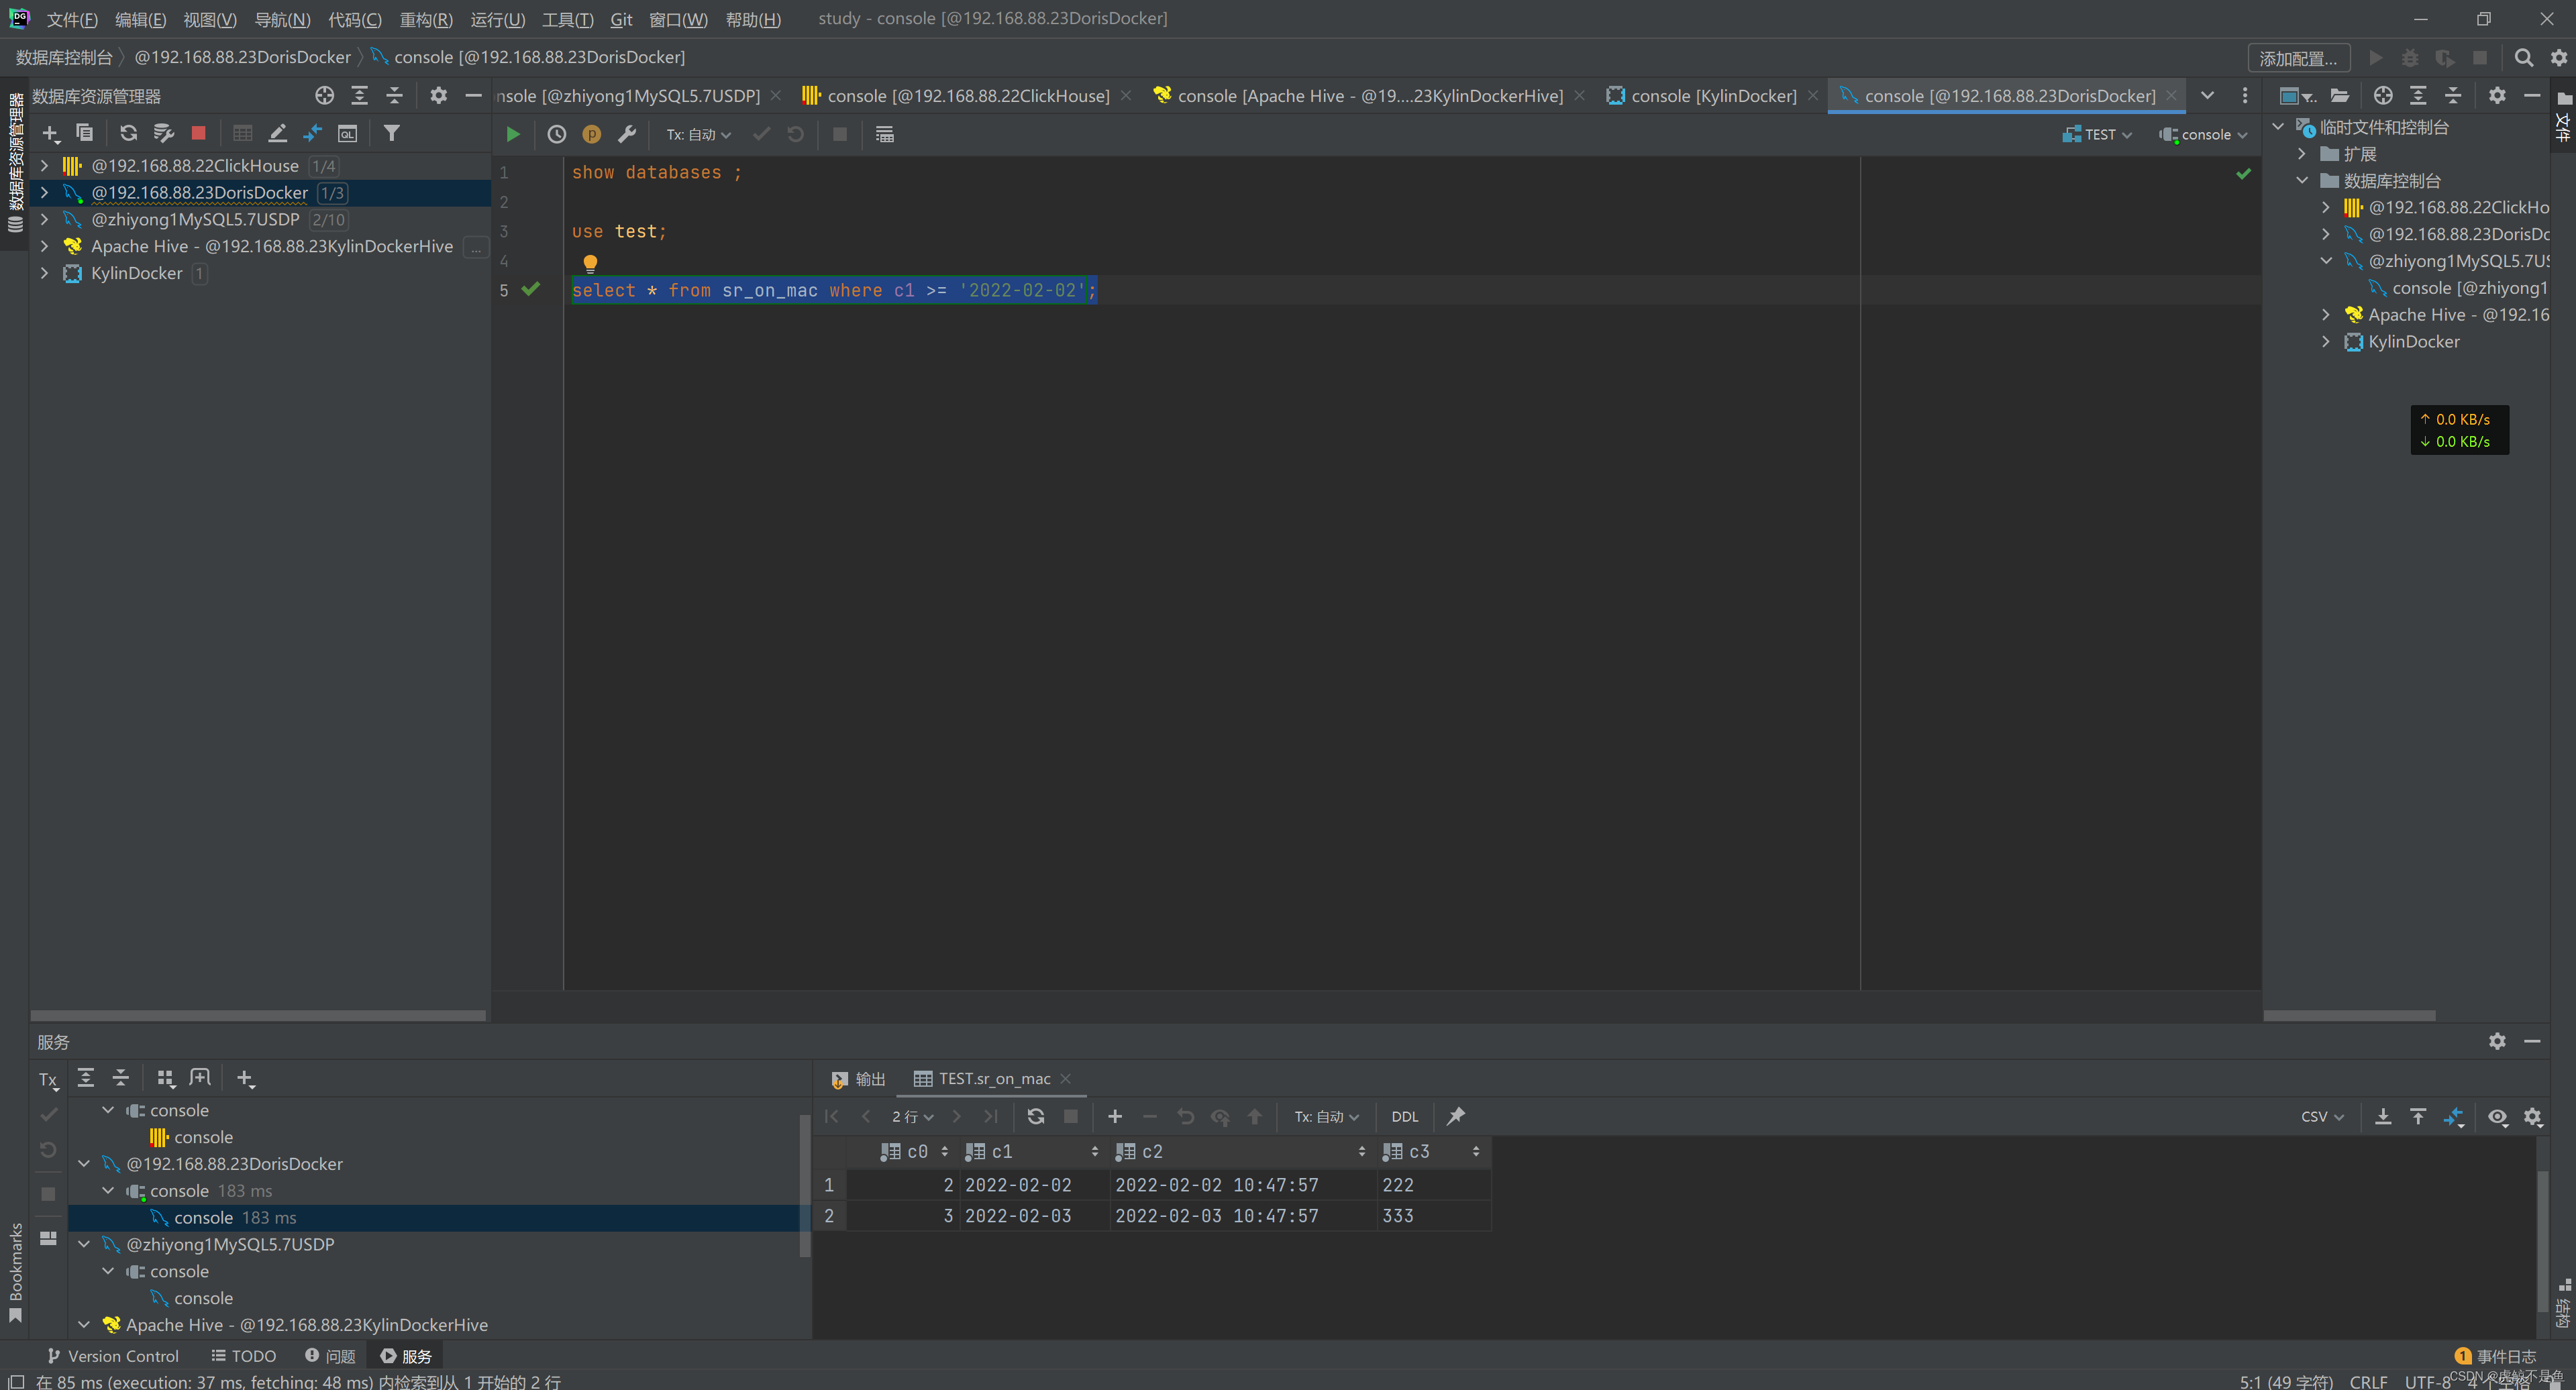Toggle in-editor results table icon
2576x1390 pixels.
tap(885, 134)
